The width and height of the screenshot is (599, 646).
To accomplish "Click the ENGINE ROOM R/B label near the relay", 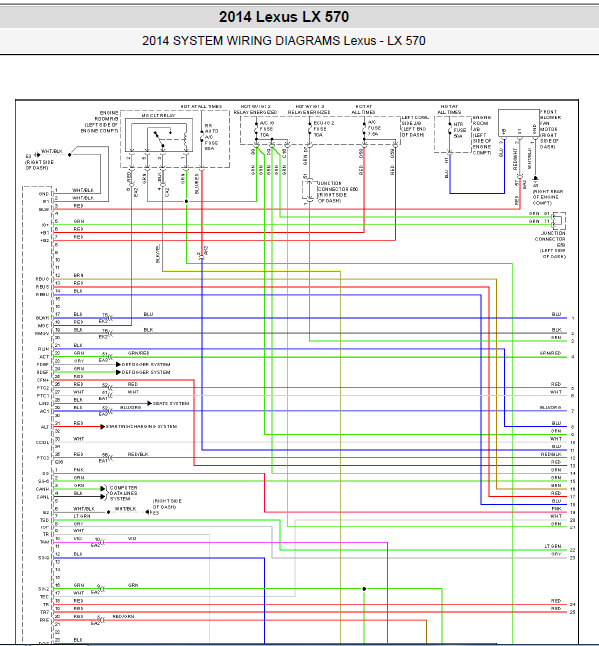I will pos(102,122).
